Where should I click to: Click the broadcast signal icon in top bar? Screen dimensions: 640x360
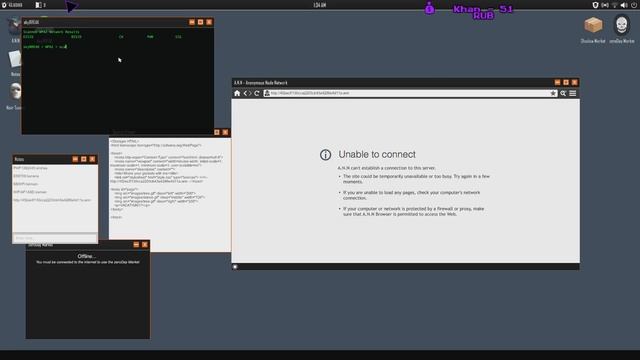pyautogui.click(x=605, y=5)
